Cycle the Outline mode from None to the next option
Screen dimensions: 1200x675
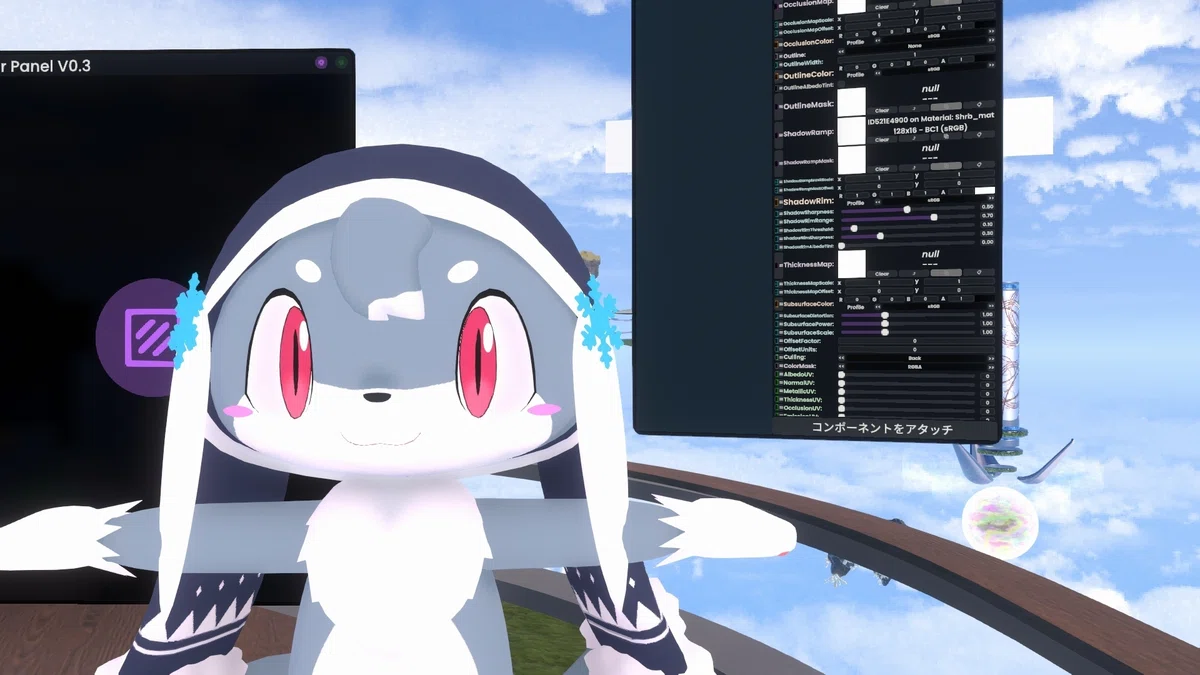coord(992,40)
